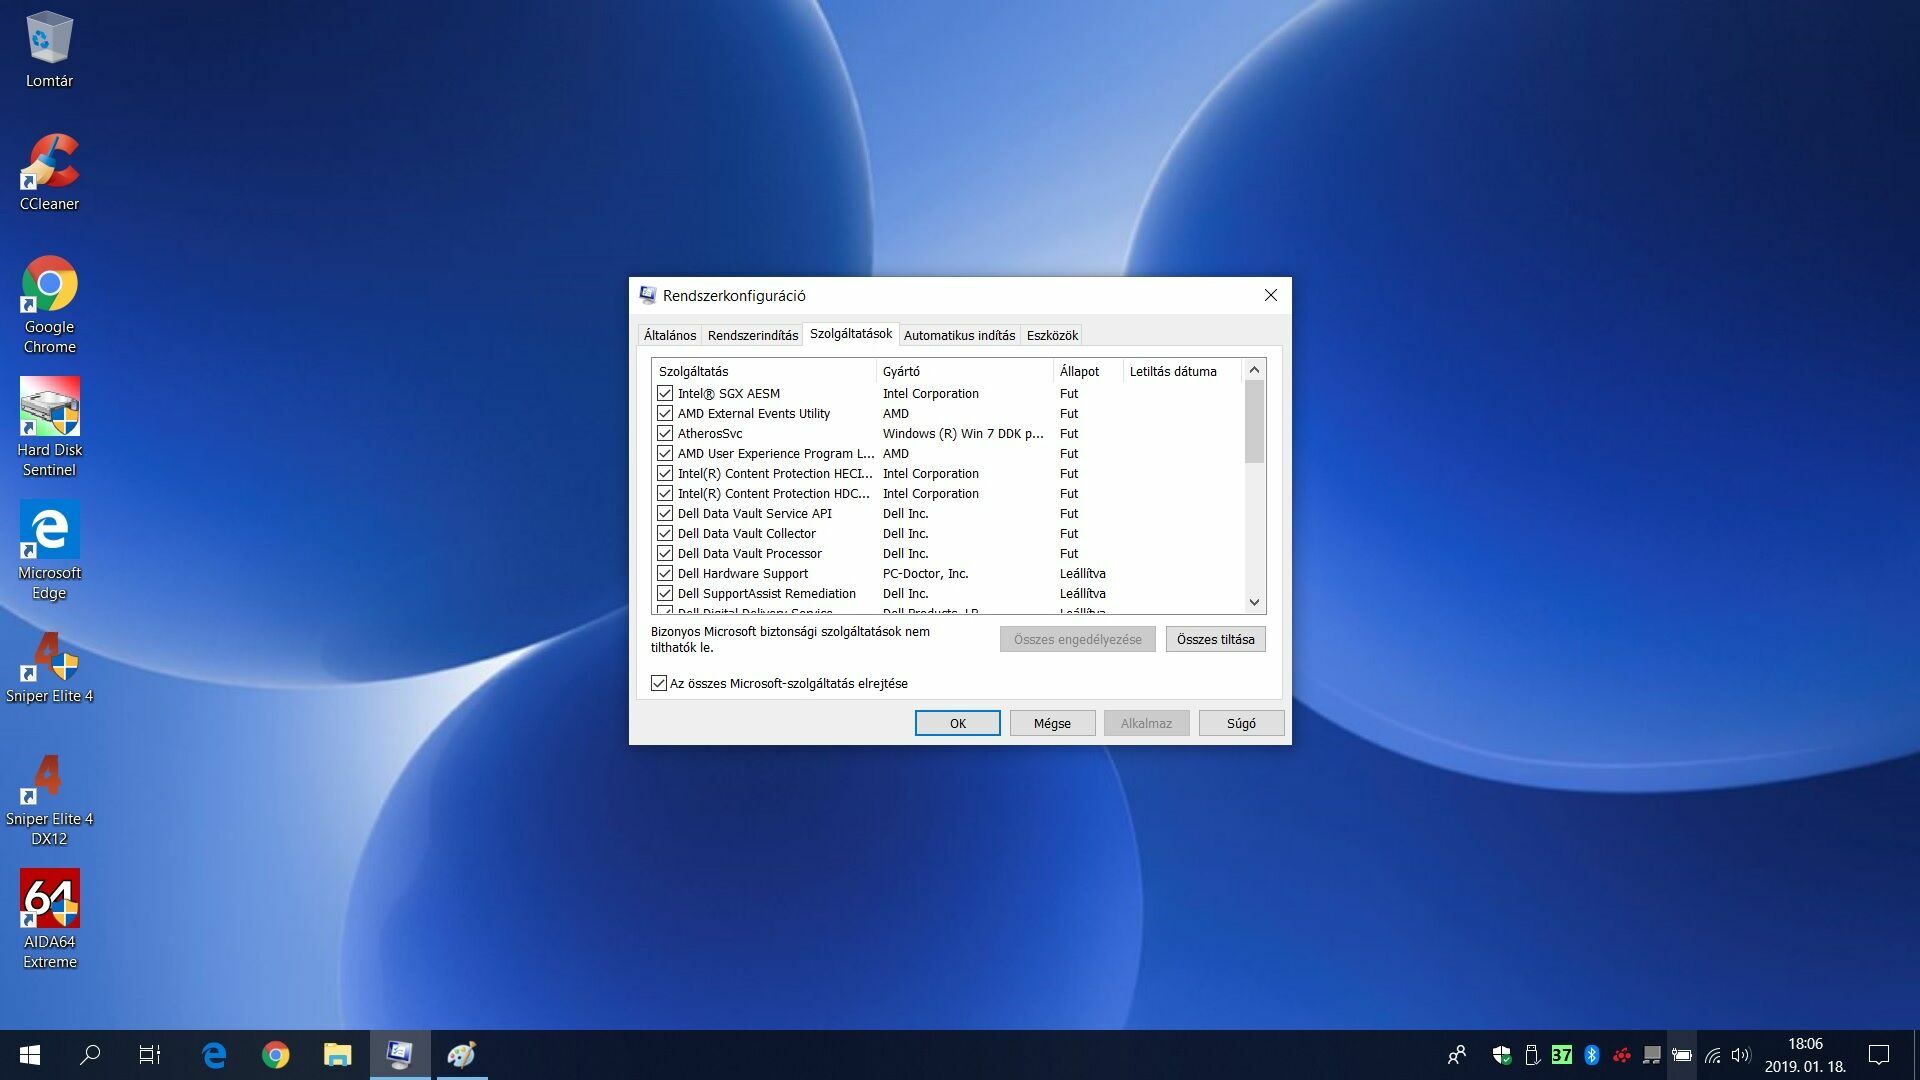The image size is (1920, 1080).
Task: Sort by the Gyártó column header
Action: (965, 371)
